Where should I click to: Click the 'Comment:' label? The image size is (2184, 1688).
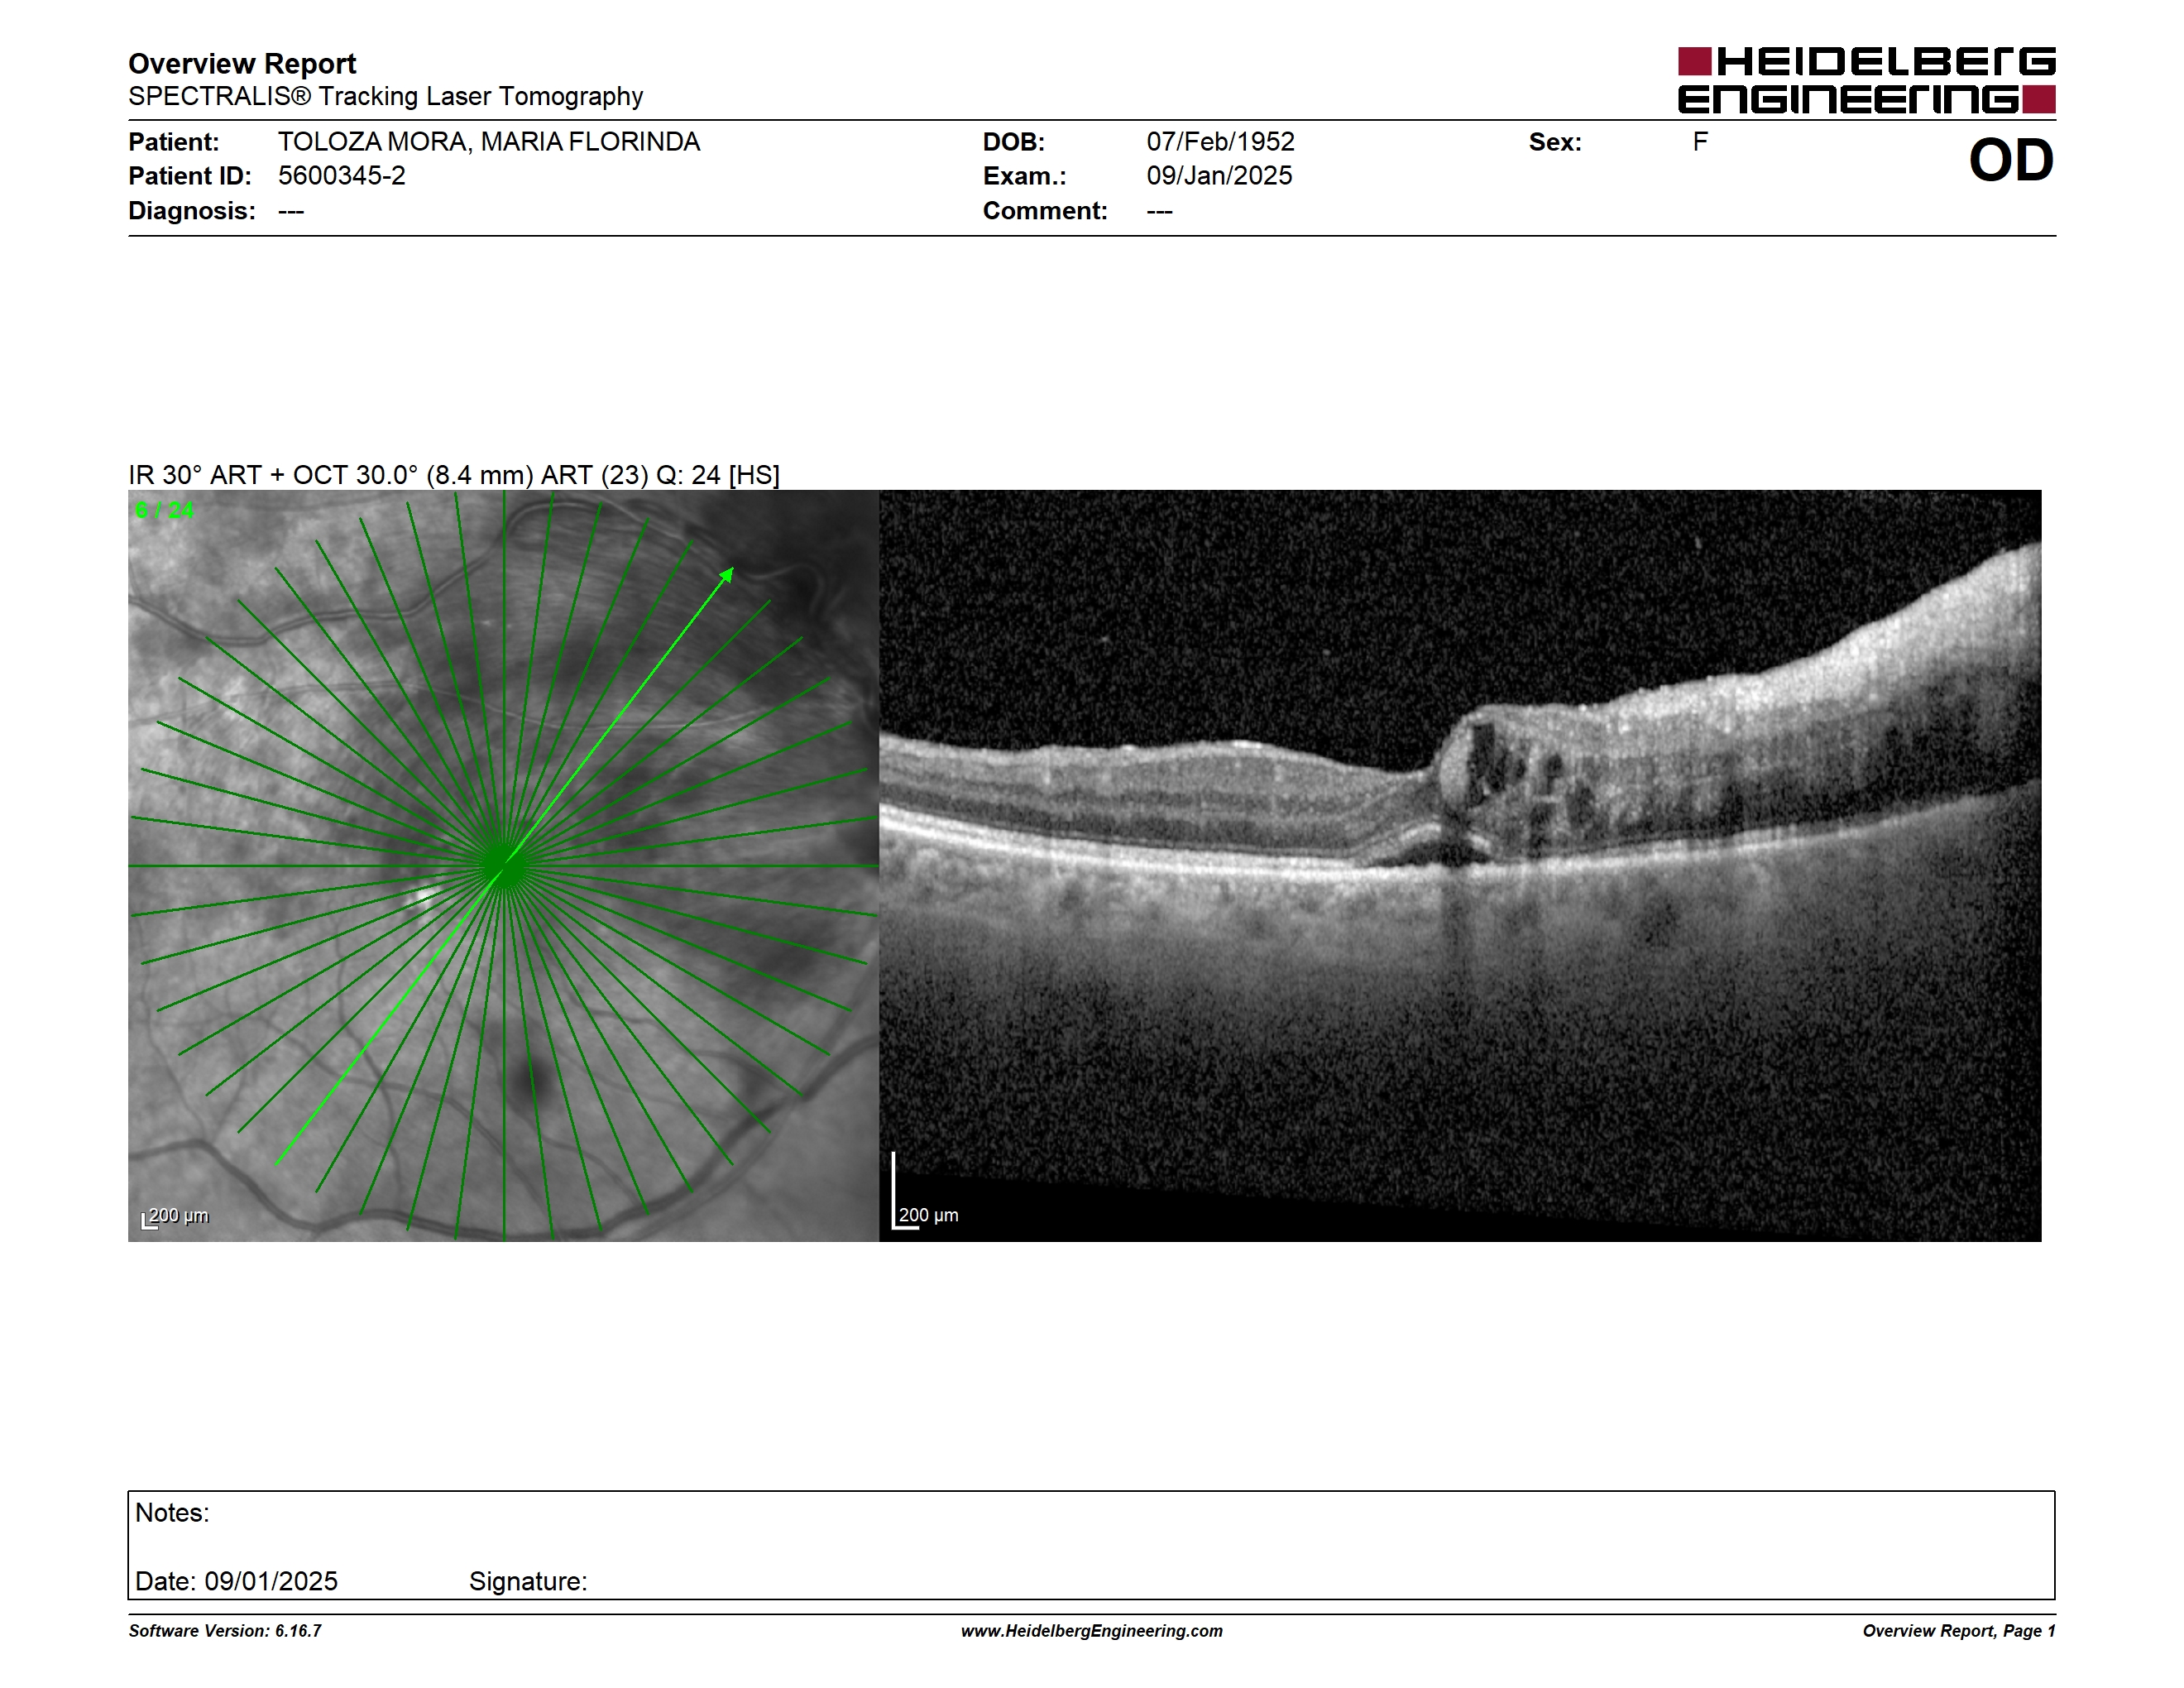pyautogui.click(x=1045, y=211)
